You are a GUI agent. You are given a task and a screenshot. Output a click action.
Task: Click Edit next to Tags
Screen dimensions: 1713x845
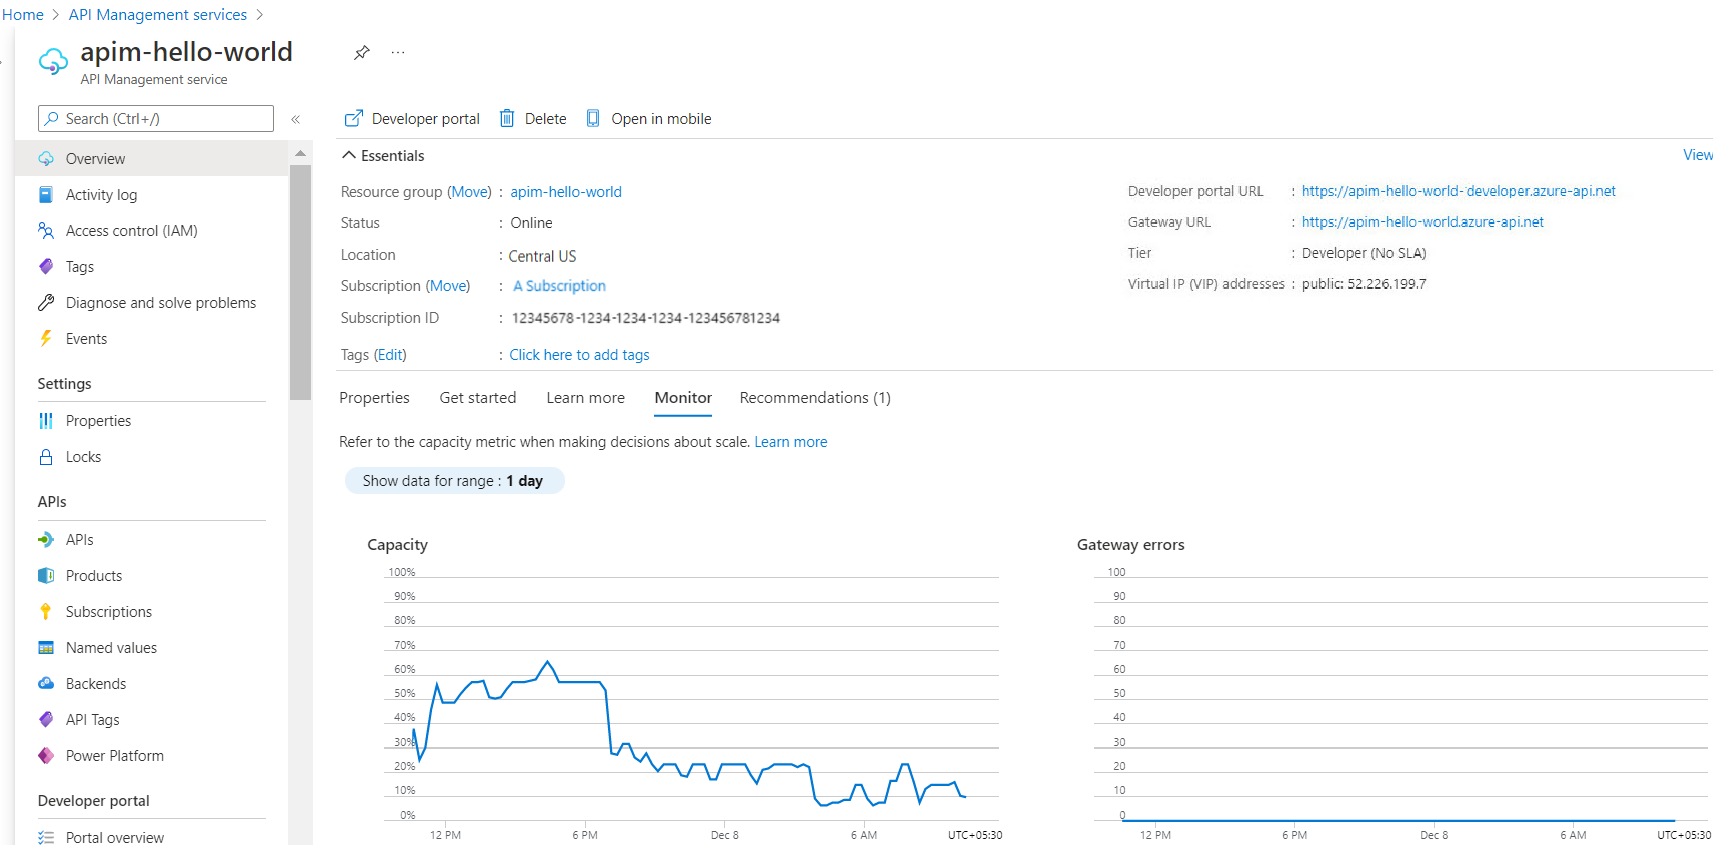[390, 355]
